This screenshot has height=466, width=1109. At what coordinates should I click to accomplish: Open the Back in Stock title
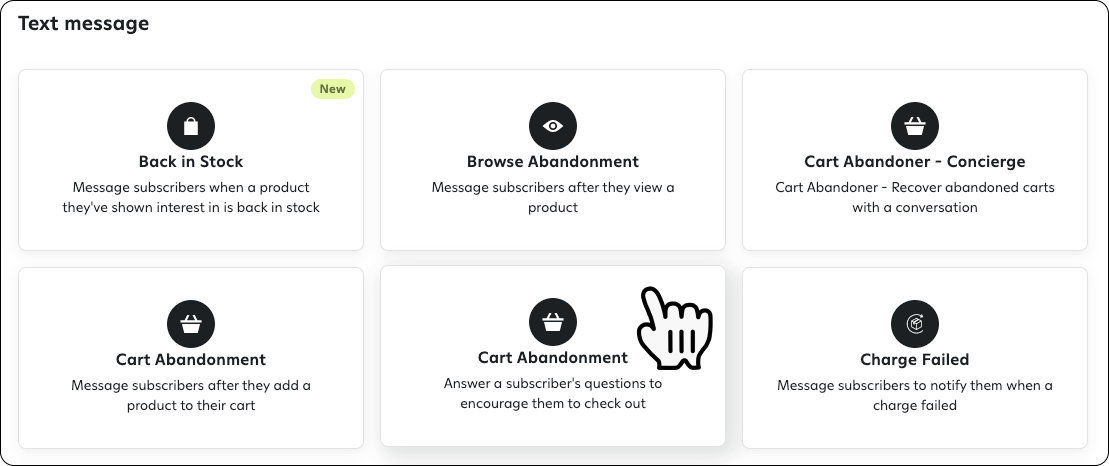pos(191,161)
